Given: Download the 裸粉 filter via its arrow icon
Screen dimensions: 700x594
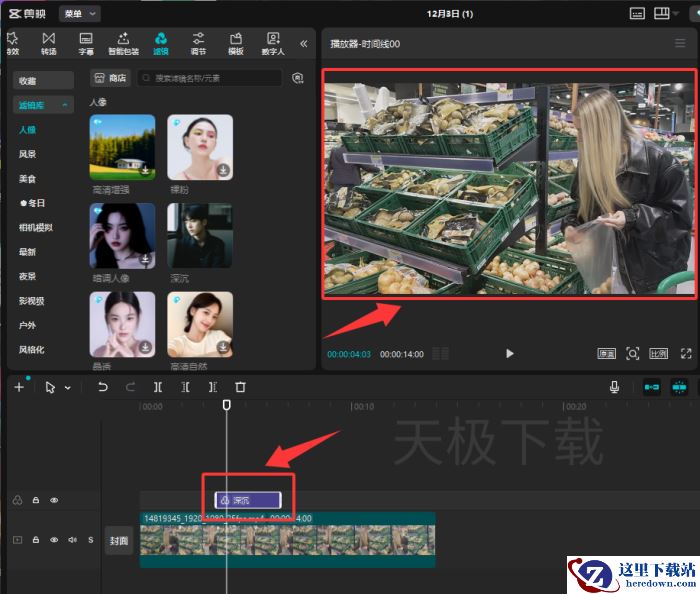Looking at the screenshot, I should point(223,170).
